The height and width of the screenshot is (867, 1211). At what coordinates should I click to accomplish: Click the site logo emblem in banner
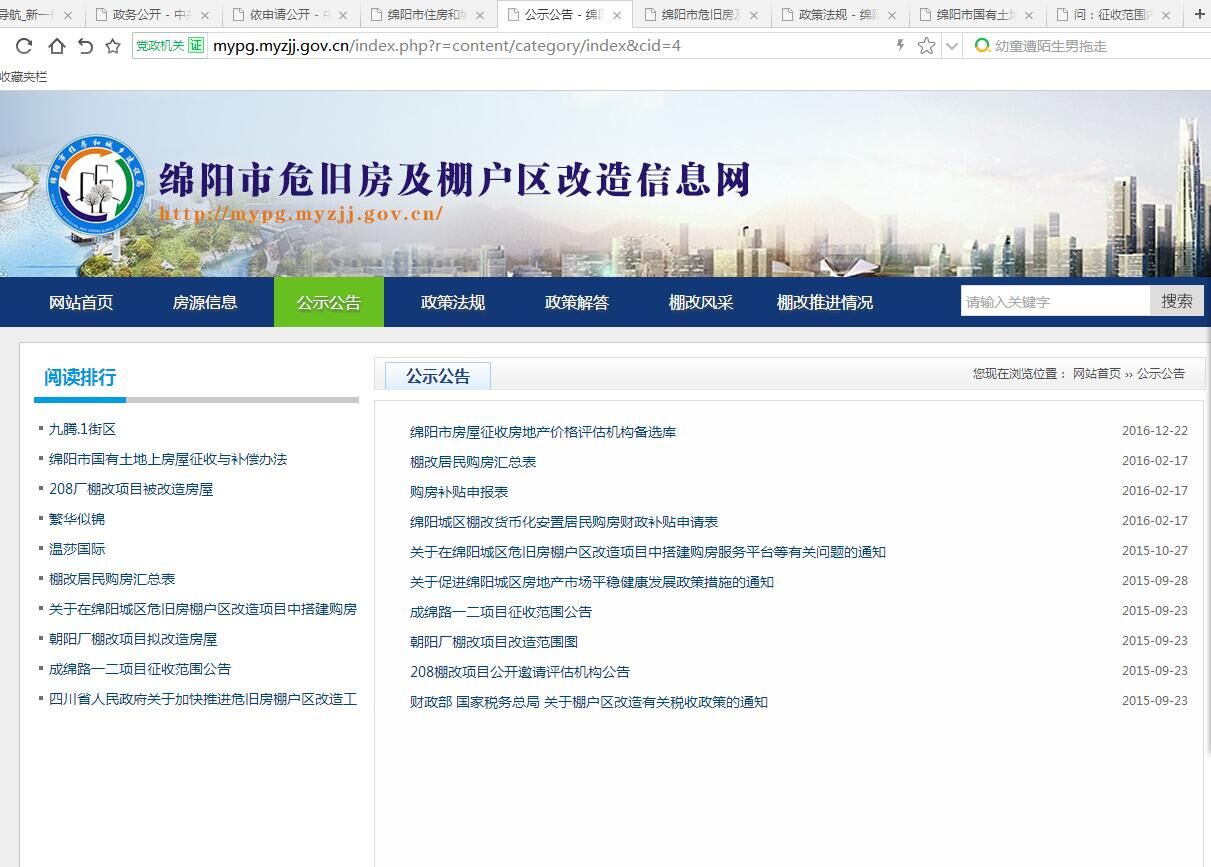97,183
